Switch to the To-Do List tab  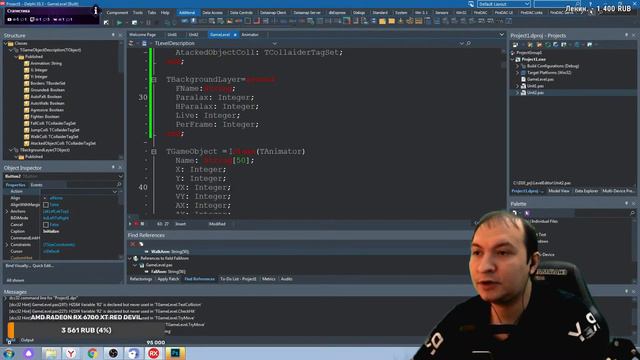(x=238, y=279)
